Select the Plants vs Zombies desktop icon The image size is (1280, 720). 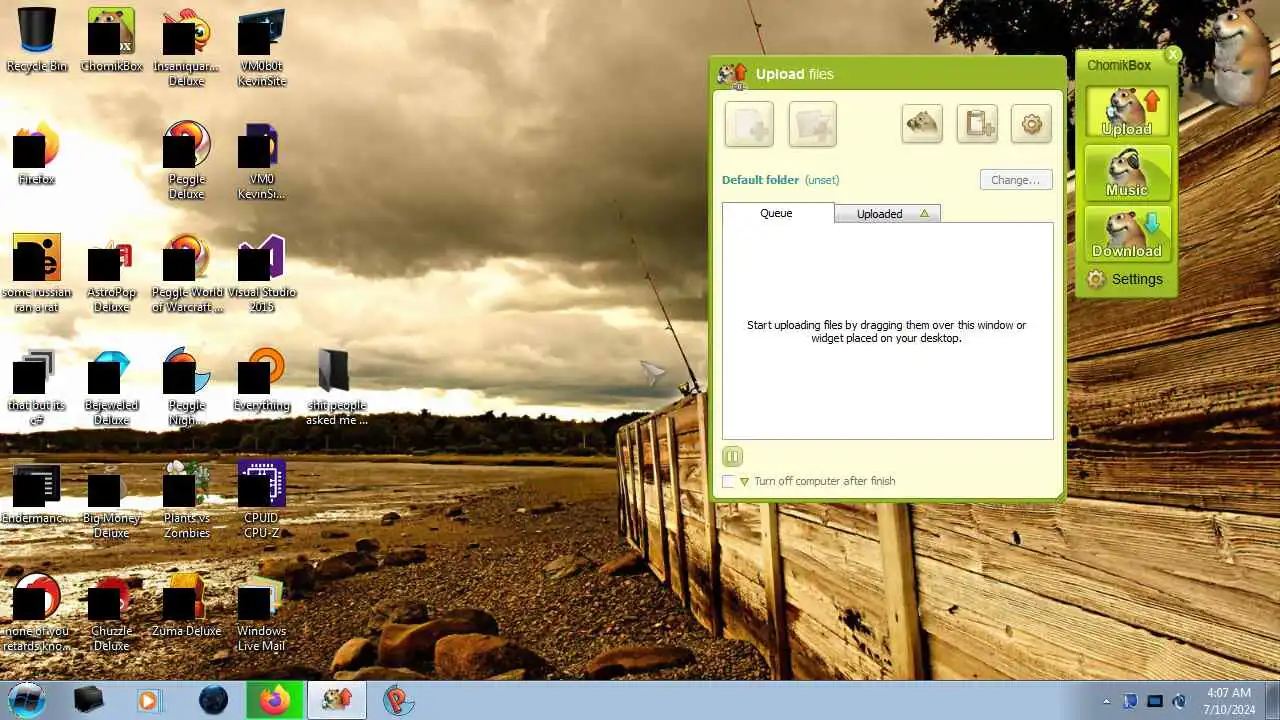[186, 499]
